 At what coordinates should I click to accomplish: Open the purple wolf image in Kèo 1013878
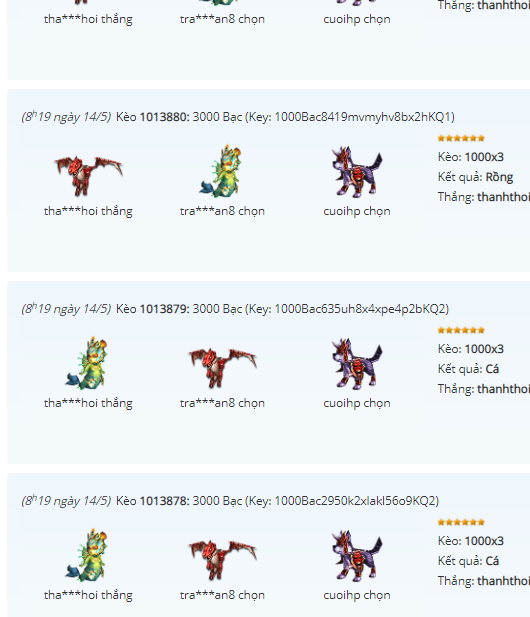[357, 556]
